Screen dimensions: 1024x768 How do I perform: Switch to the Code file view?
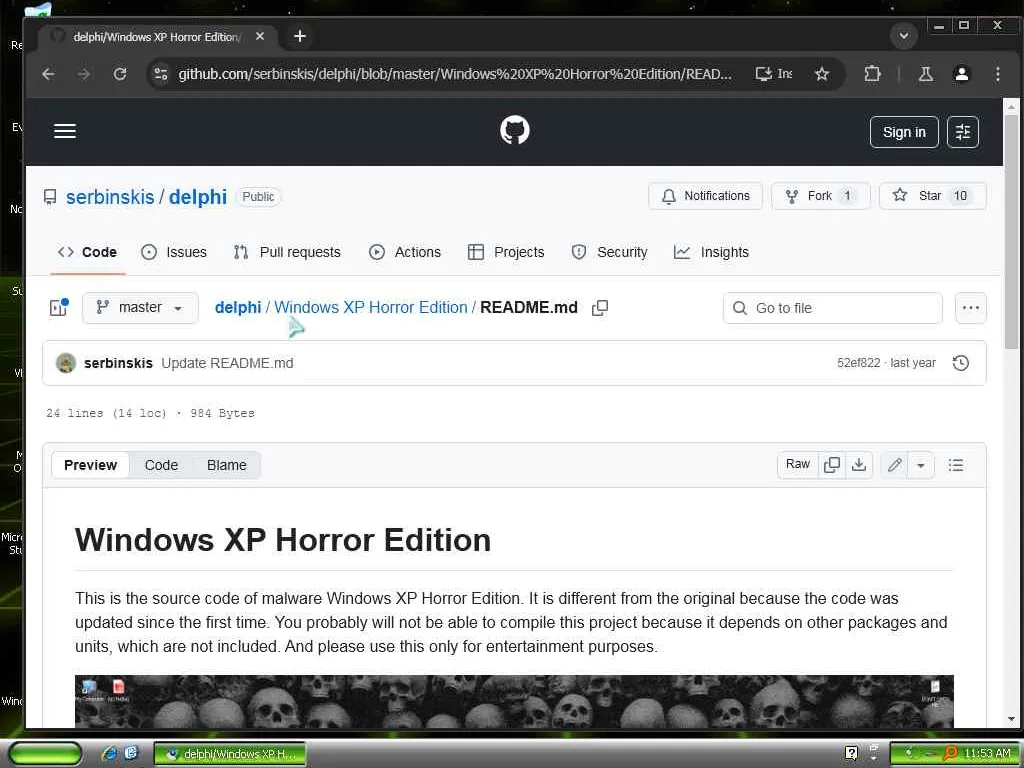161,465
